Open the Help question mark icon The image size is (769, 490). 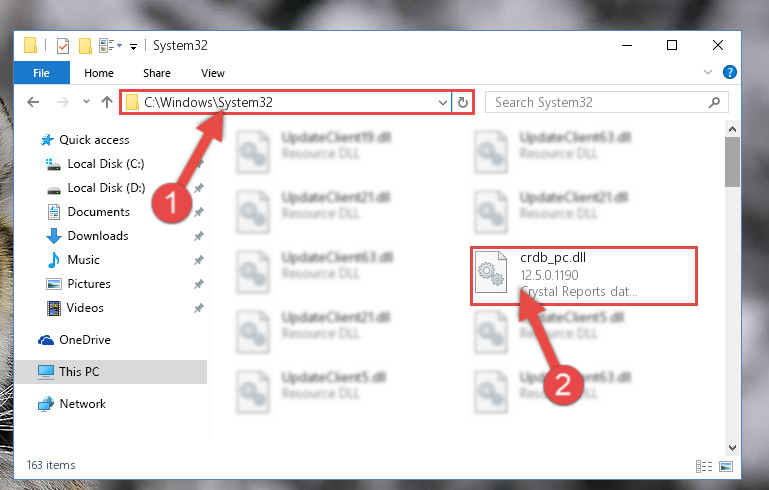[729, 73]
